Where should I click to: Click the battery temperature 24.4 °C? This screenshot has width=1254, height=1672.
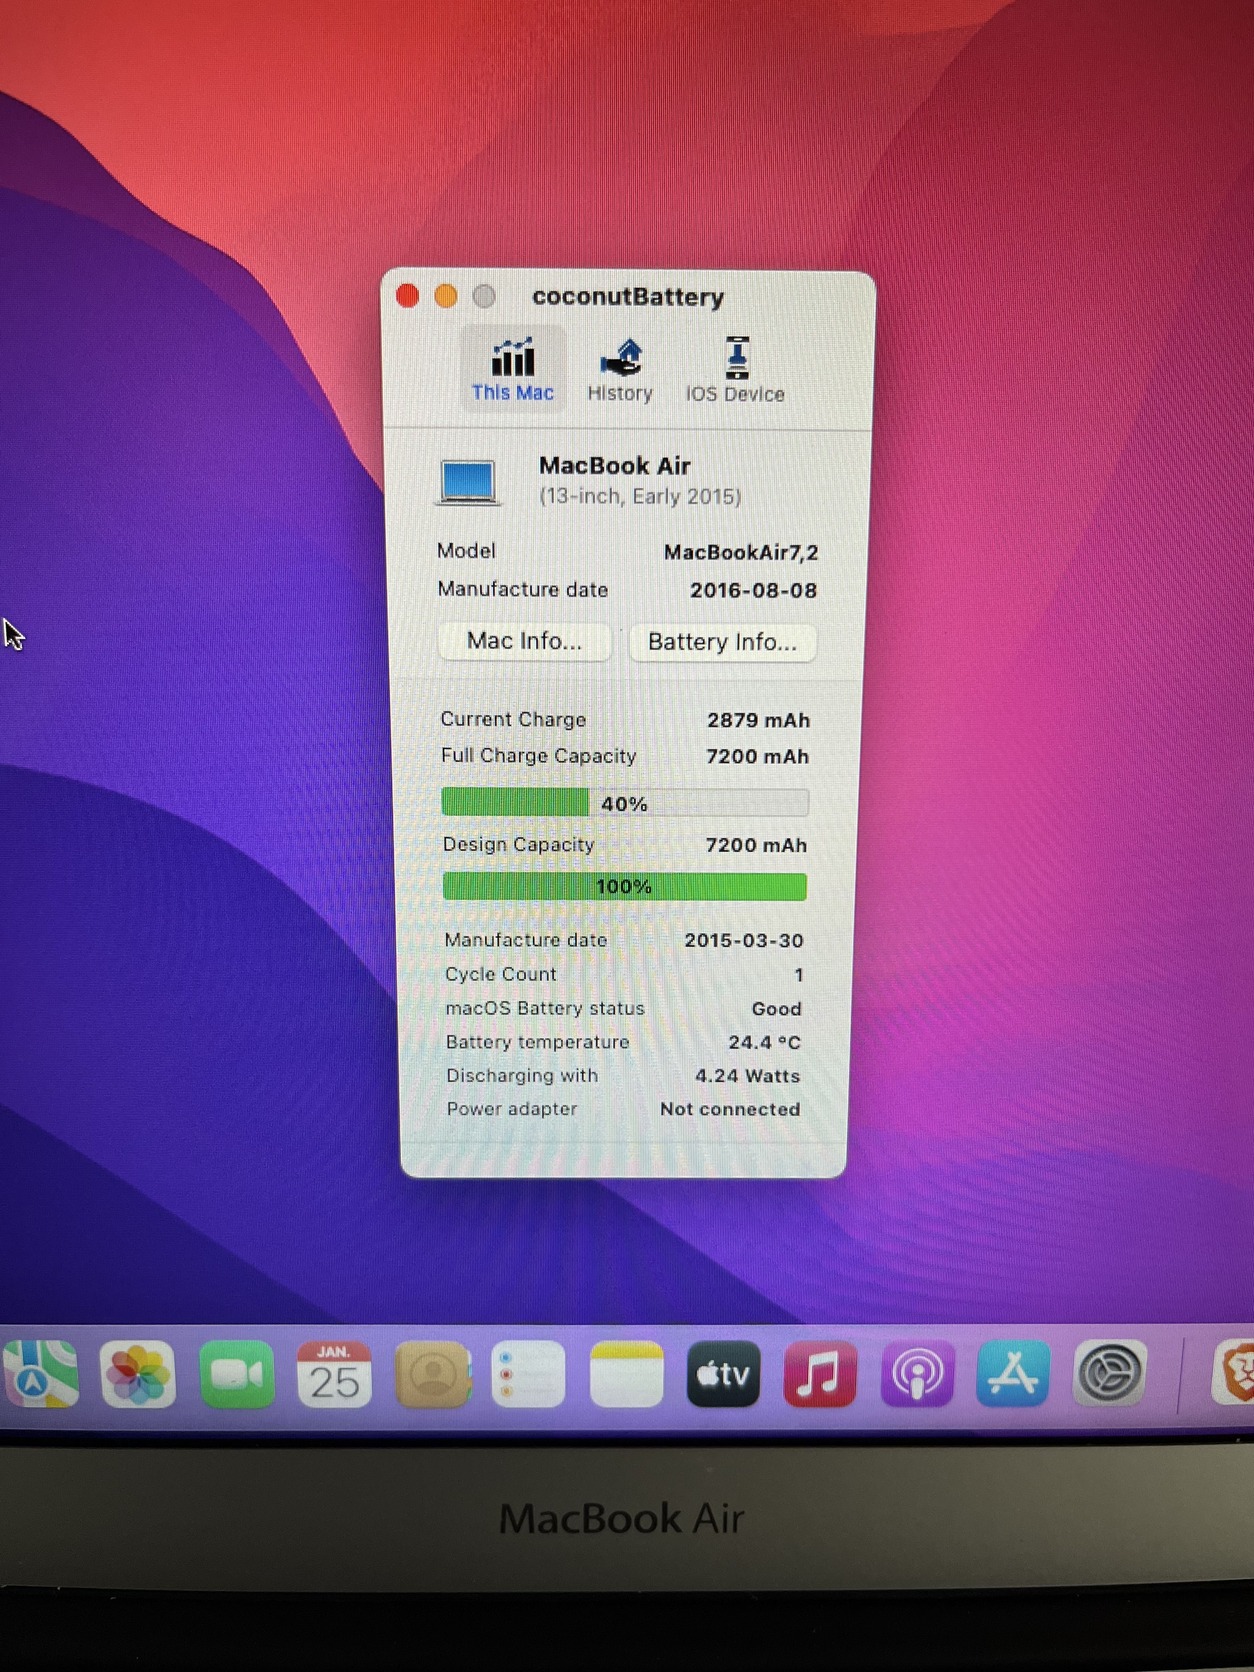(x=764, y=1042)
